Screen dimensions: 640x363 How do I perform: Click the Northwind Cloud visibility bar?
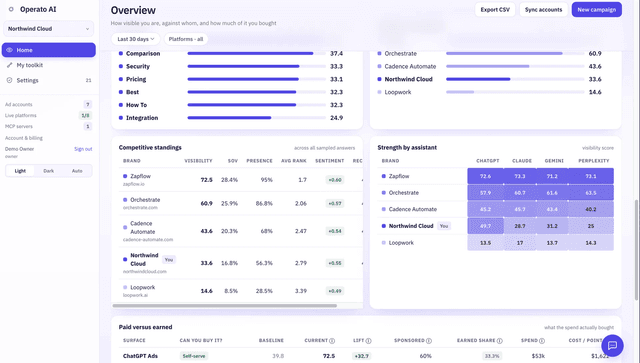(515, 79)
